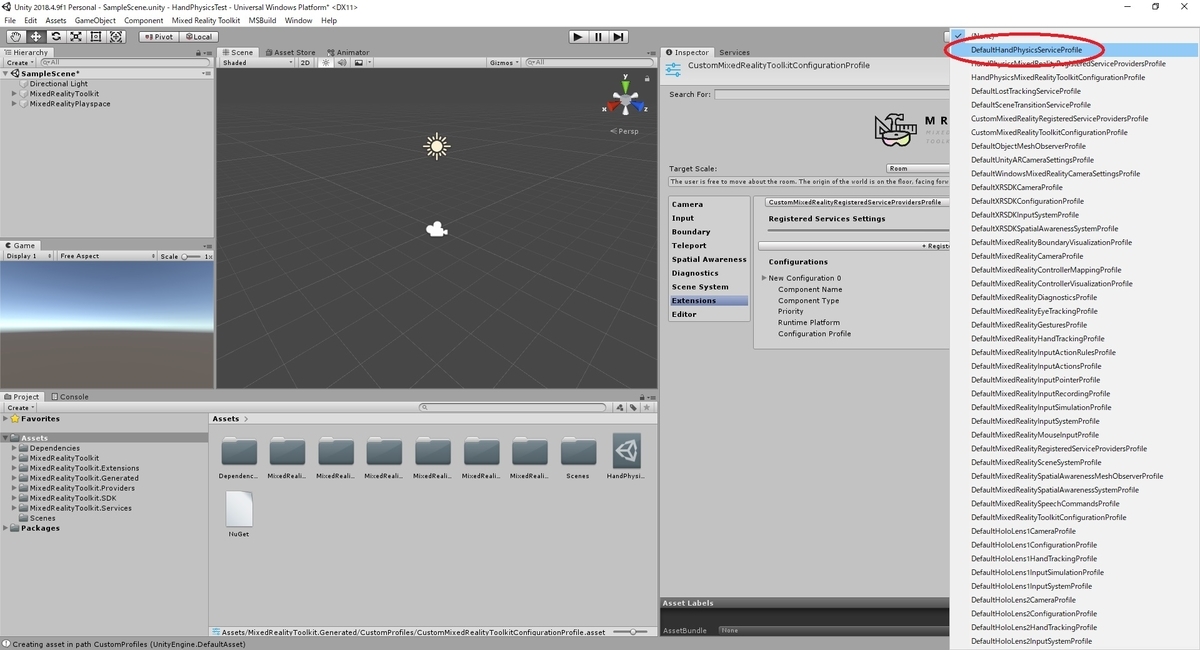The height and width of the screenshot is (650, 1200).
Task: Adjust the asset icon size slider
Action: click(x=632, y=632)
